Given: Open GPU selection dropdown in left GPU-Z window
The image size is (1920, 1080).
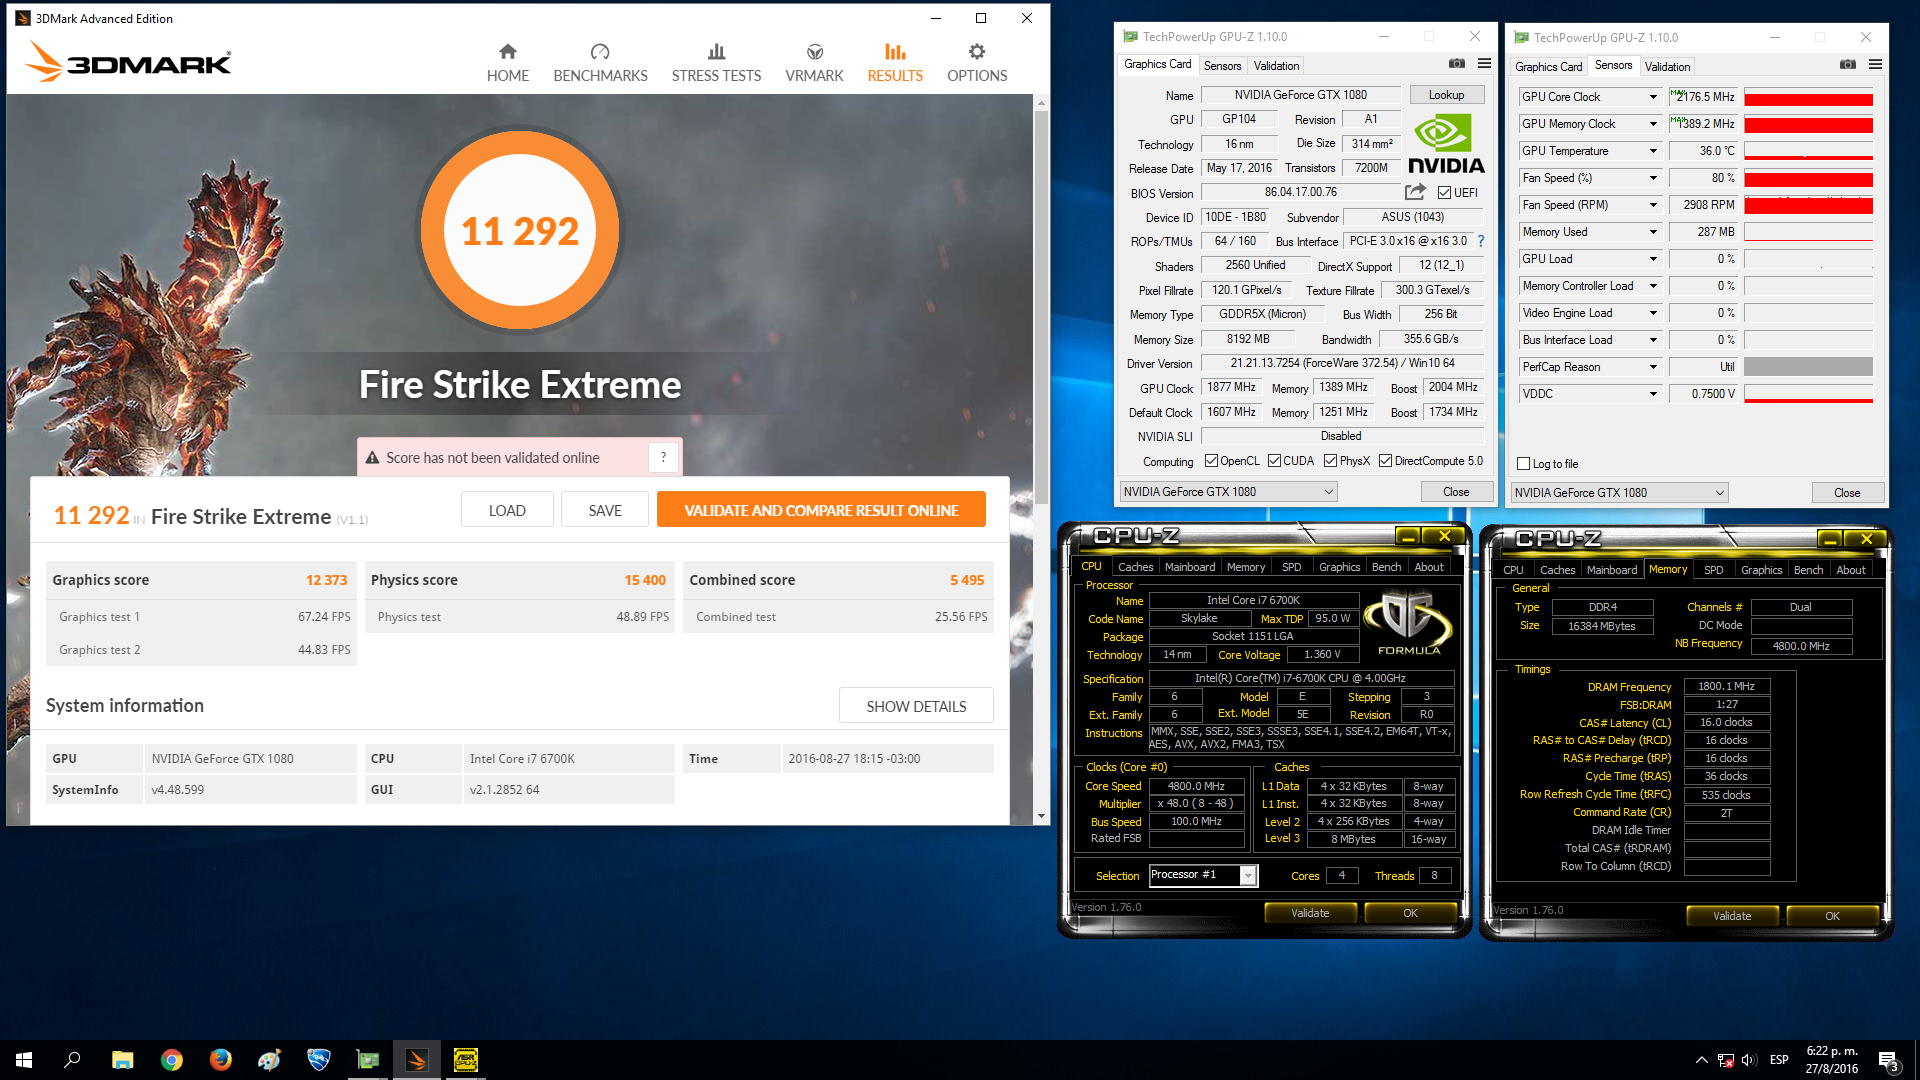Looking at the screenshot, I should pyautogui.click(x=1228, y=492).
